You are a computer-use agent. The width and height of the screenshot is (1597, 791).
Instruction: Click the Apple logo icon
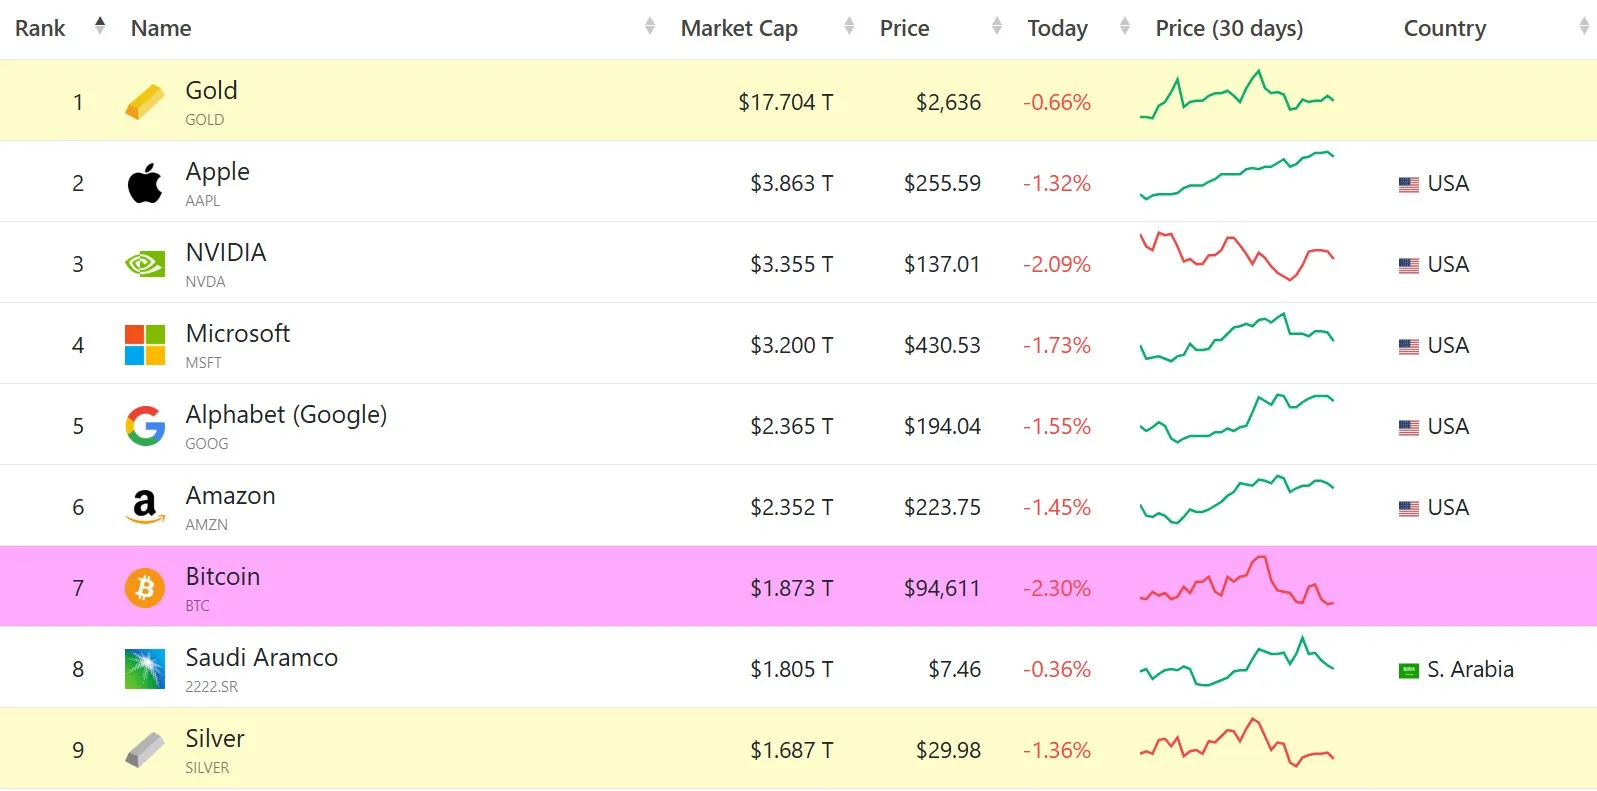coord(145,183)
